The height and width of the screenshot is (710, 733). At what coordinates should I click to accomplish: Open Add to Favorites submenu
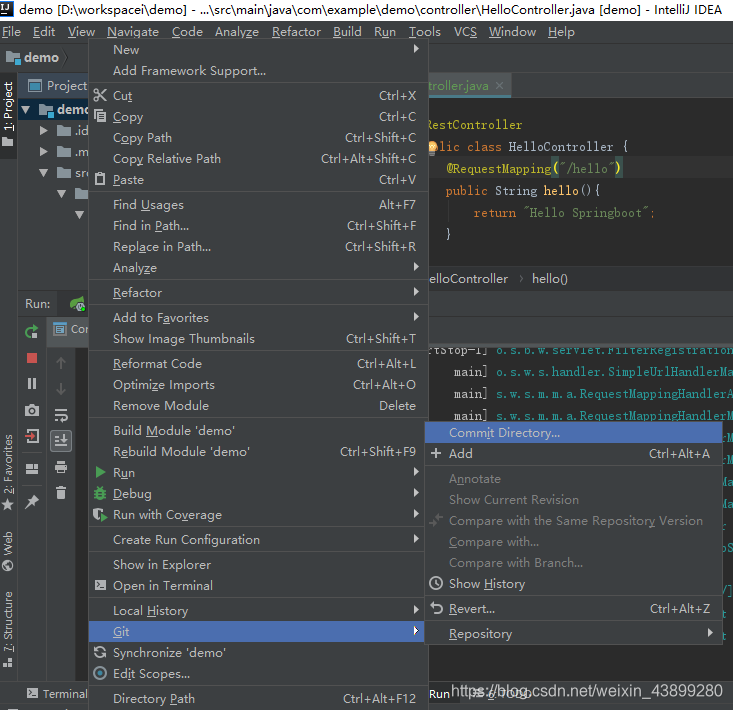click(x=258, y=318)
